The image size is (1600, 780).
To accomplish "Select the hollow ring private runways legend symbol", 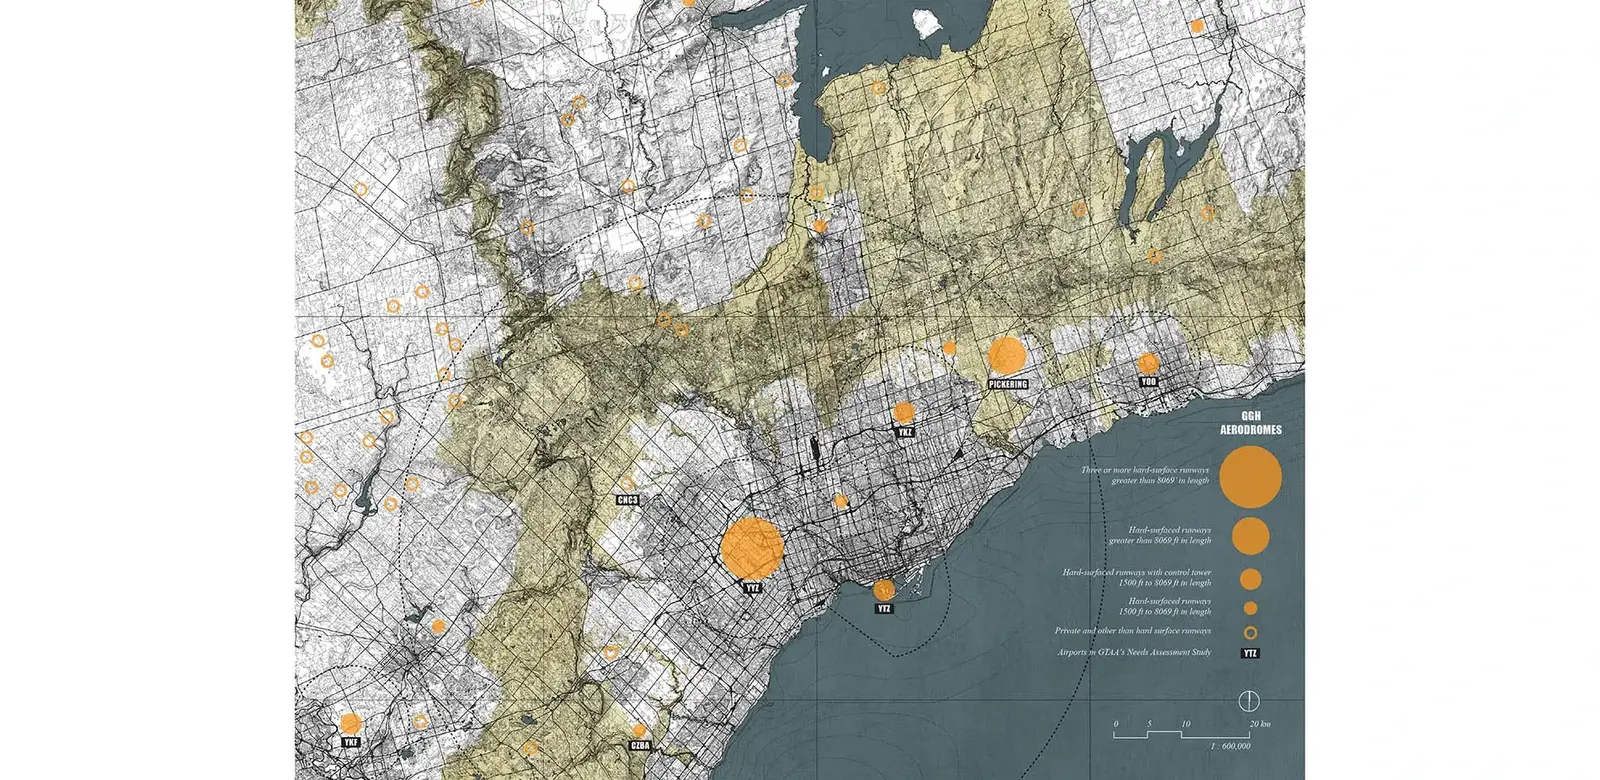I will pos(1250,632).
